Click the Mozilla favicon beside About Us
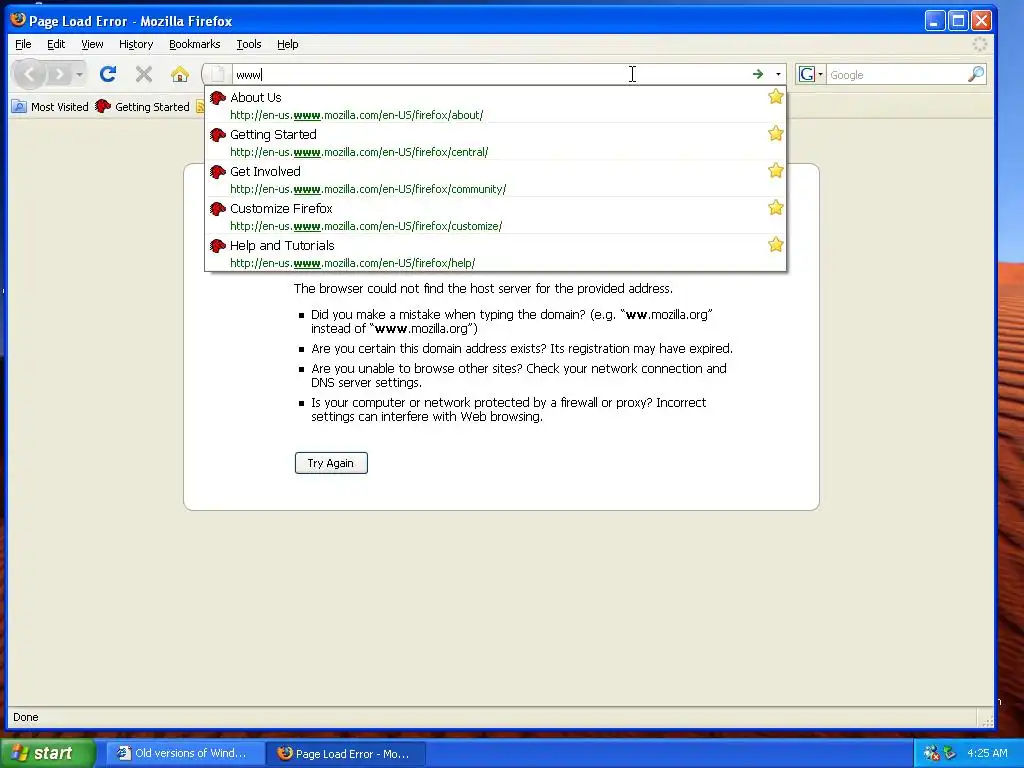1024x768 pixels. tap(217, 98)
